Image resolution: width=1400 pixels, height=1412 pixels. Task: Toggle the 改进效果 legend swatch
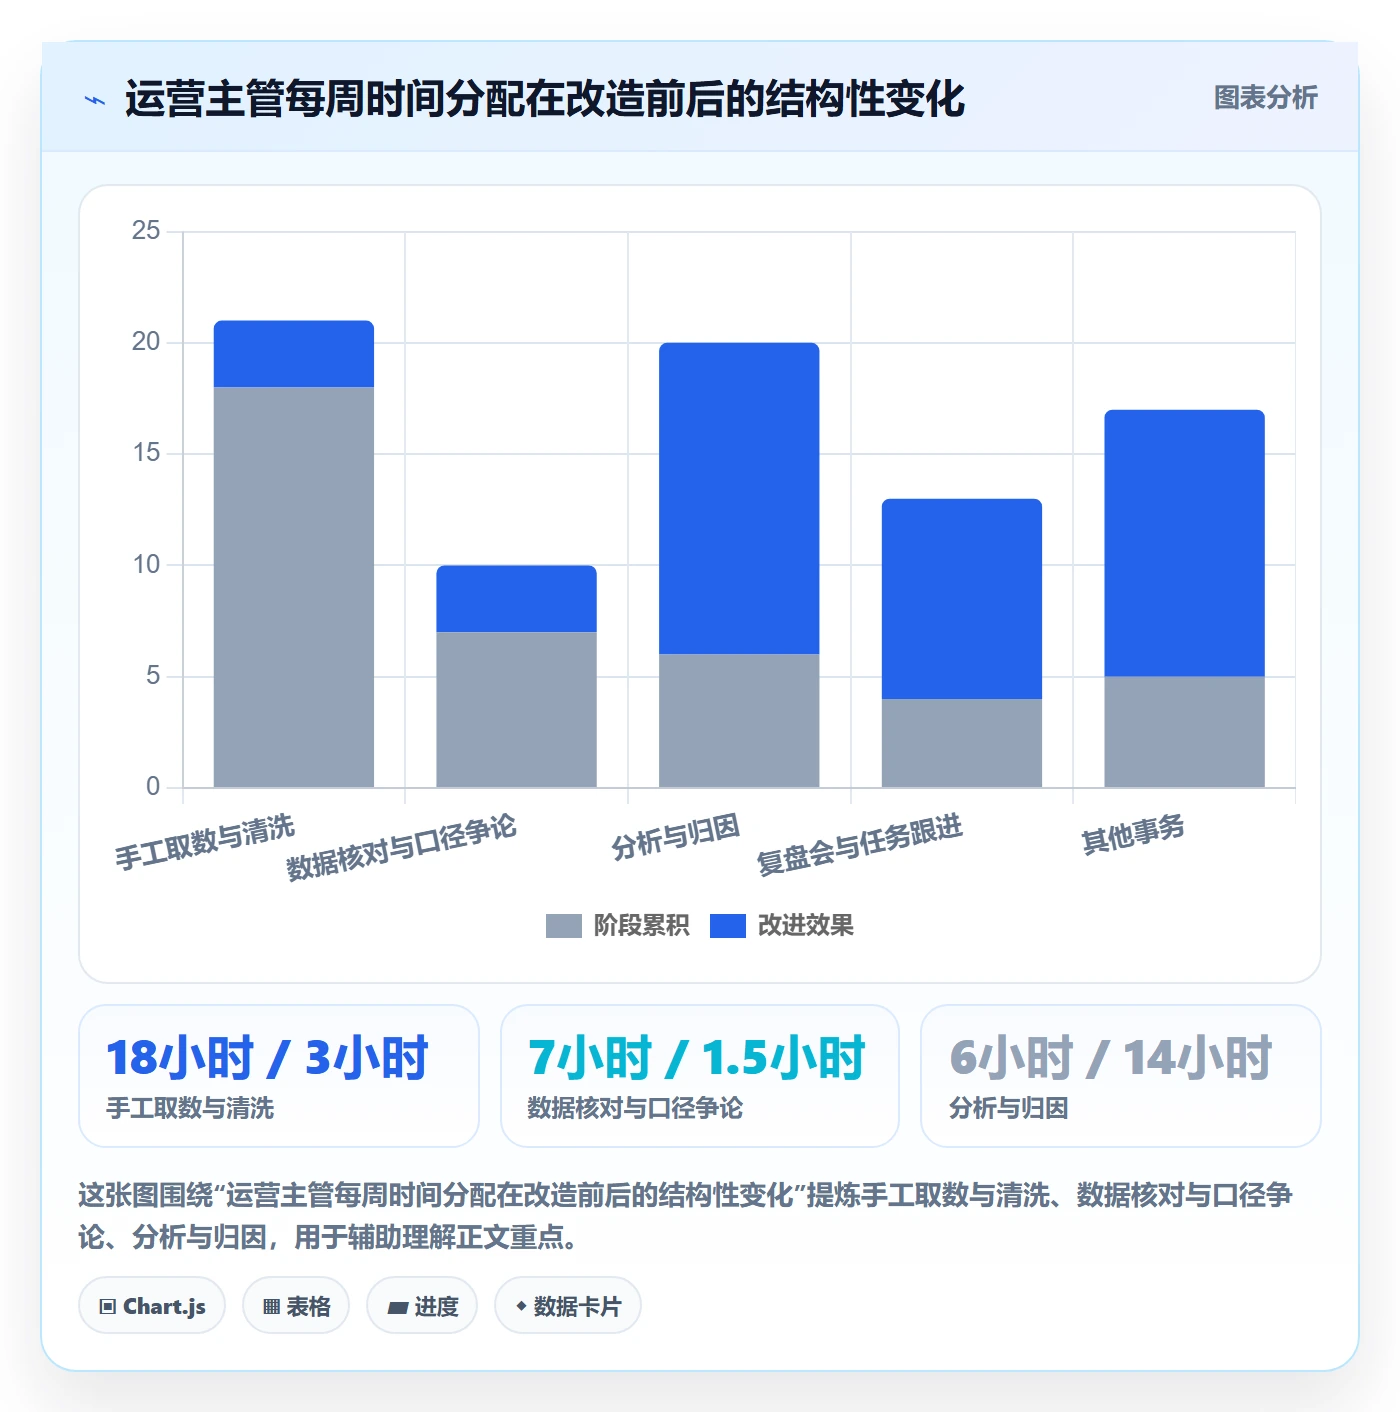728,926
